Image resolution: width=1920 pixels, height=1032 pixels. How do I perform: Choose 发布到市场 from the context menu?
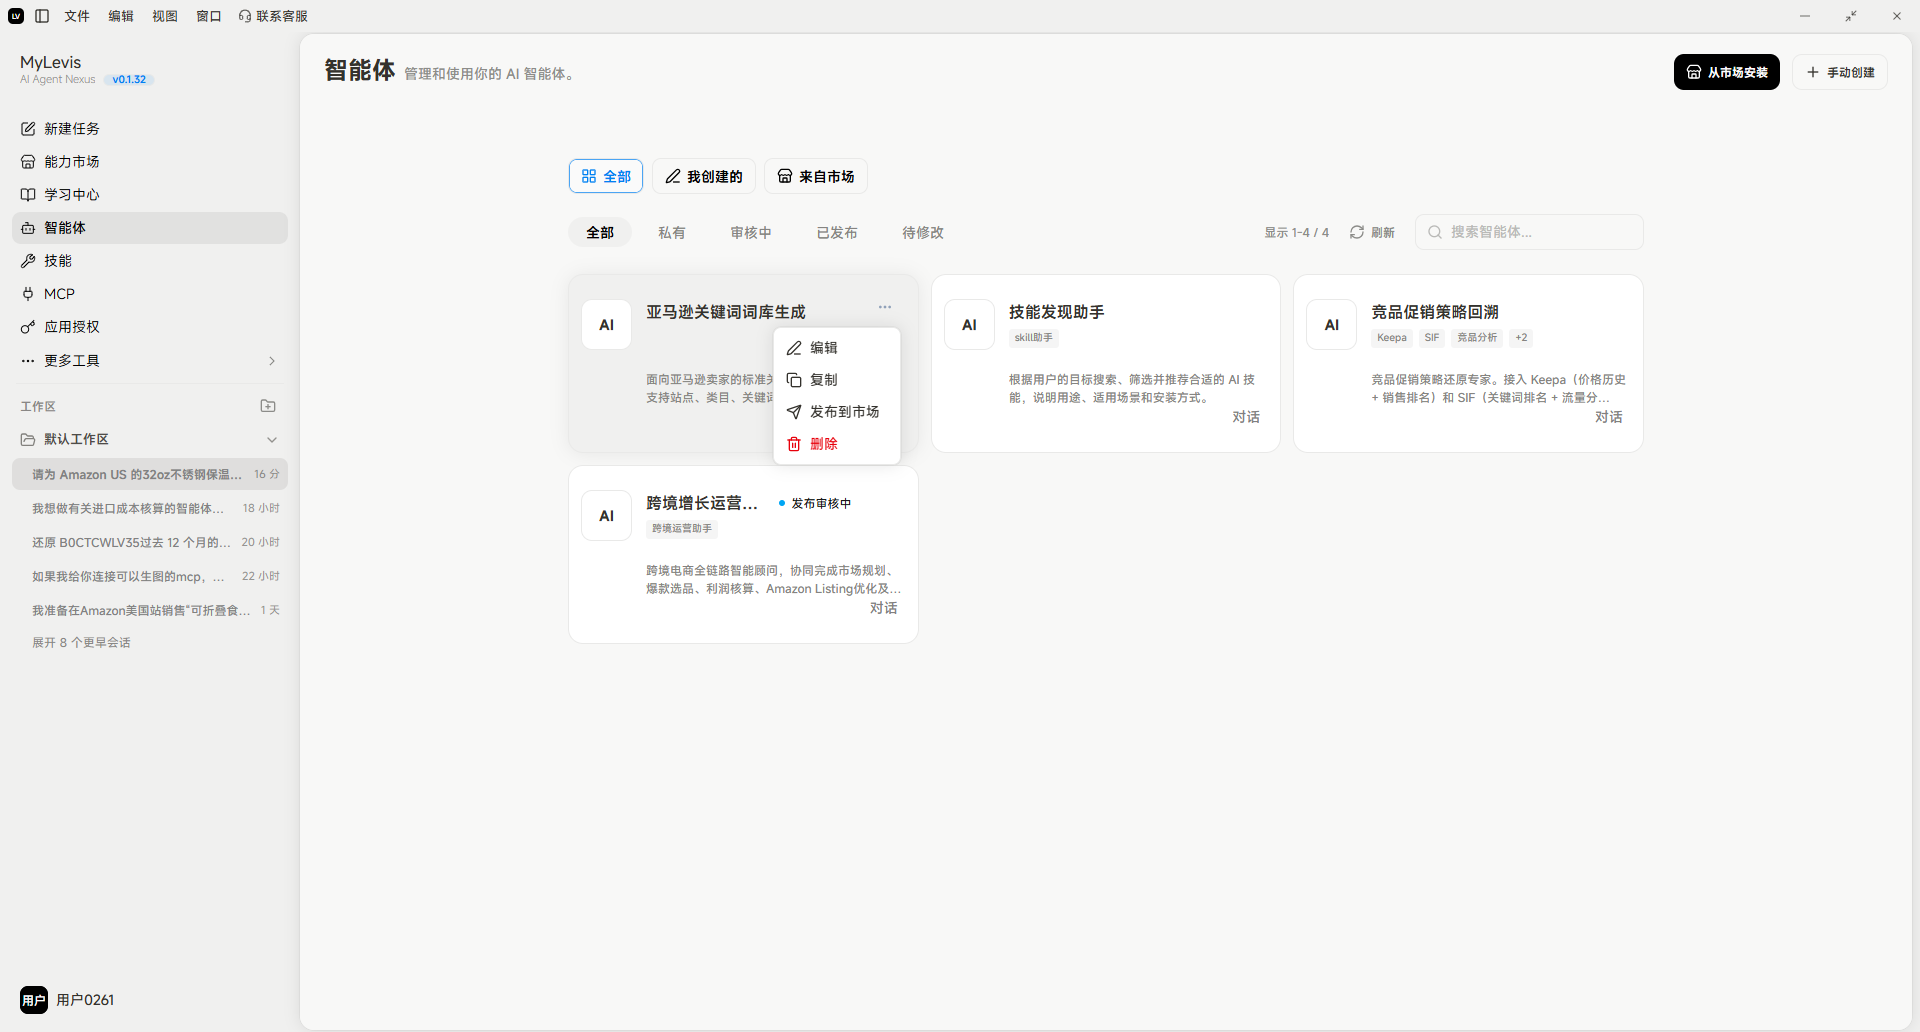coord(837,412)
